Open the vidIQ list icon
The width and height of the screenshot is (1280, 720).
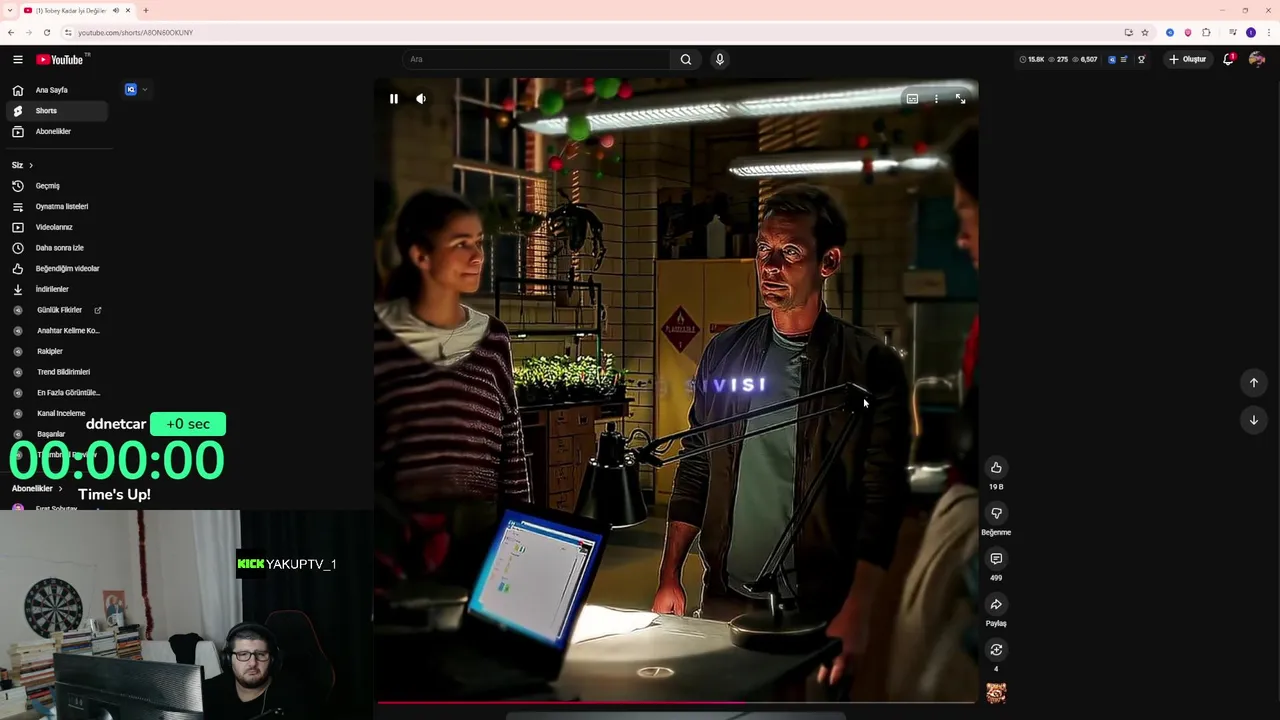pos(1125,60)
